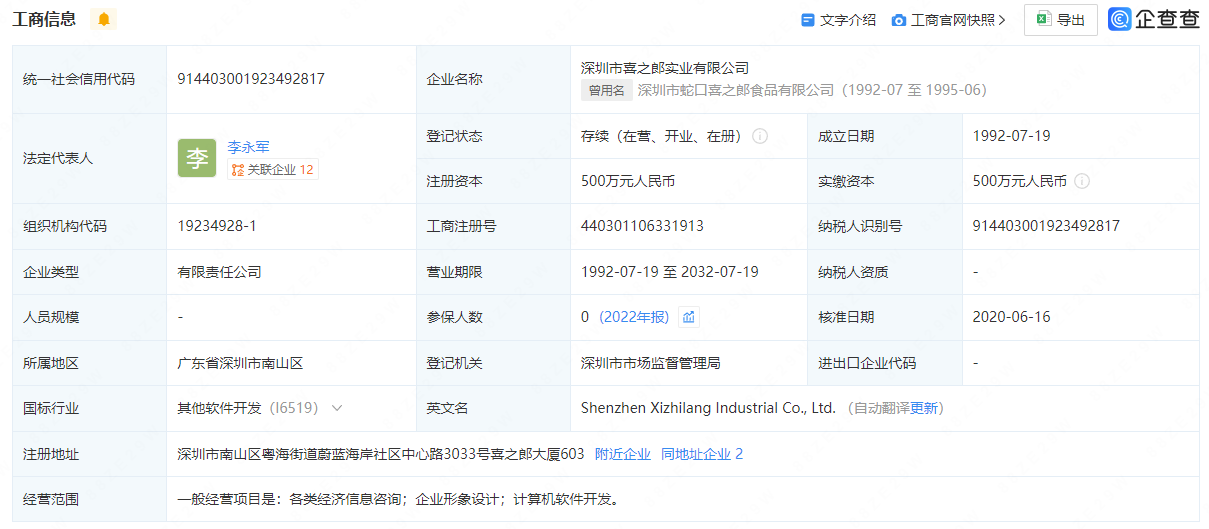Click the 导出 export button

pyautogui.click(x=1060, y=19)
